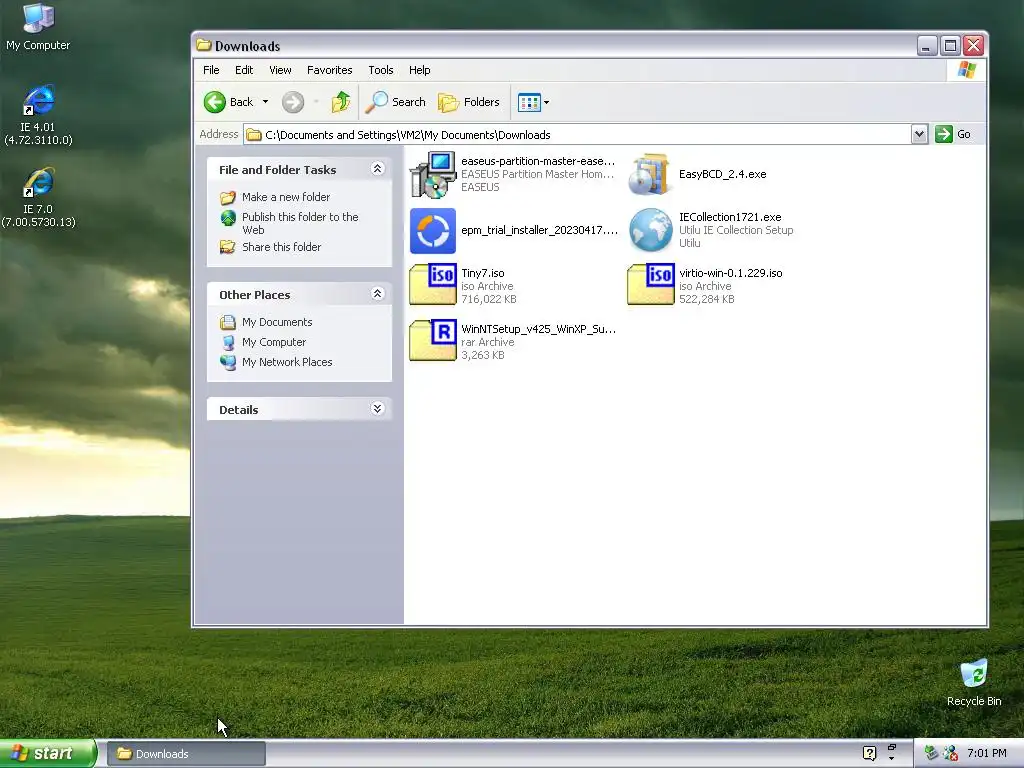Select the IECollection1721.exe globe icon
Image resolution: width=1024 pixels, height=768 pixels.
coord(650,230)
